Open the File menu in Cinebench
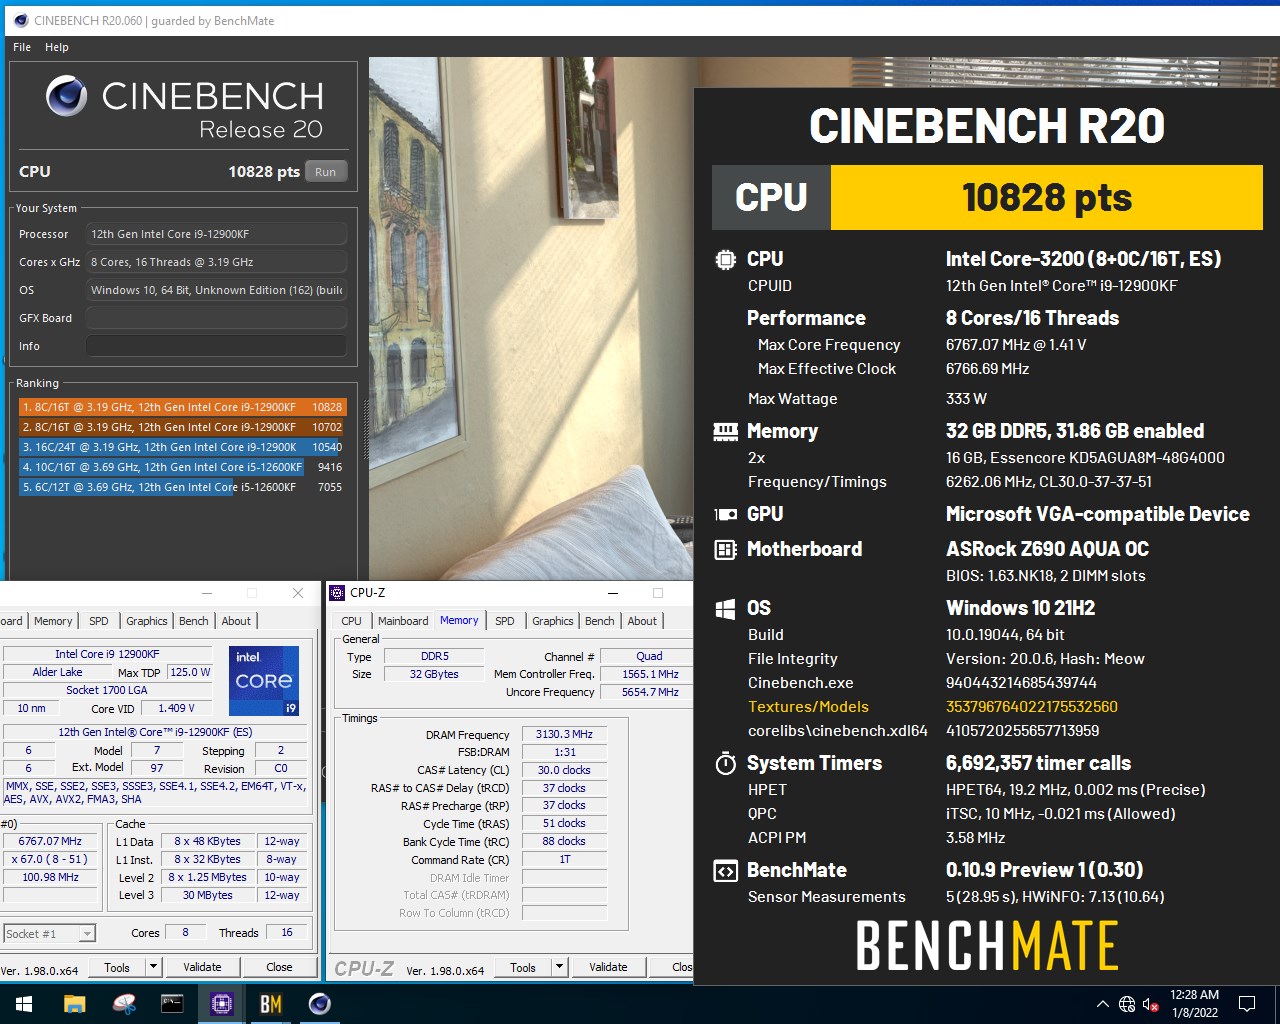1280x1024 pixels. pos(22,47)
